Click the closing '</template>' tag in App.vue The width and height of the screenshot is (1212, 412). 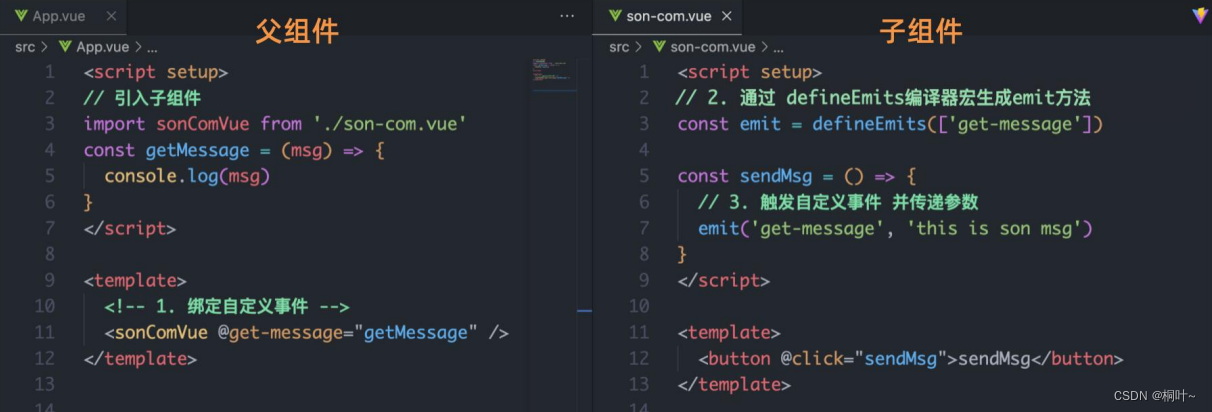coord(140,358)
